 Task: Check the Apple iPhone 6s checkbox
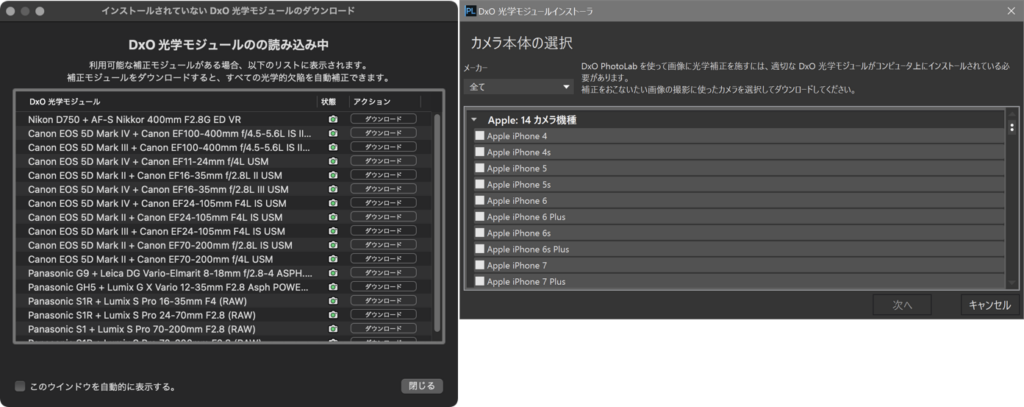(480, 233)
